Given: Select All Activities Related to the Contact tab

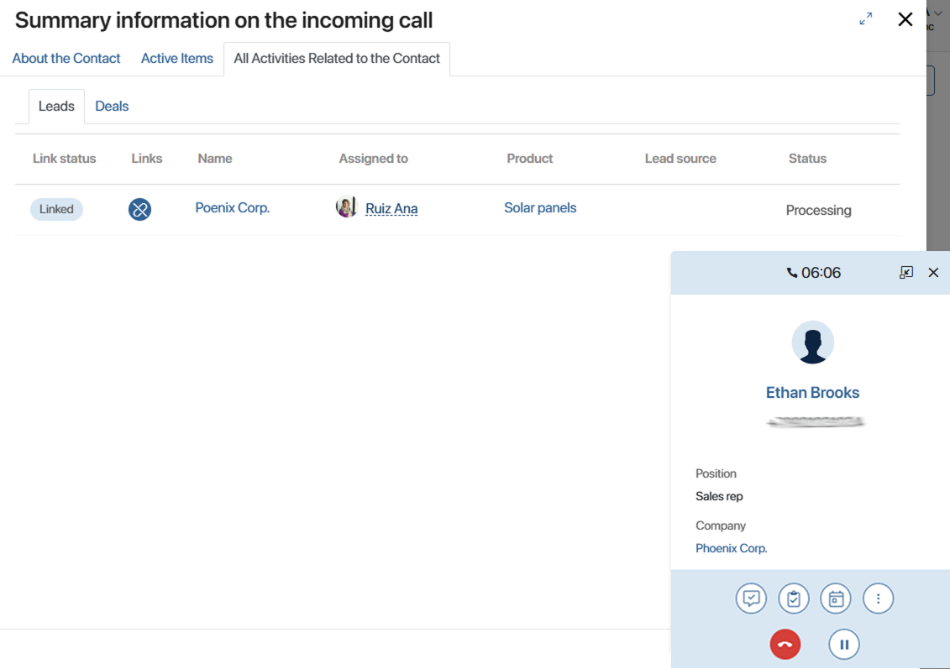Looking at the screenshot, I should pos(337,59).
